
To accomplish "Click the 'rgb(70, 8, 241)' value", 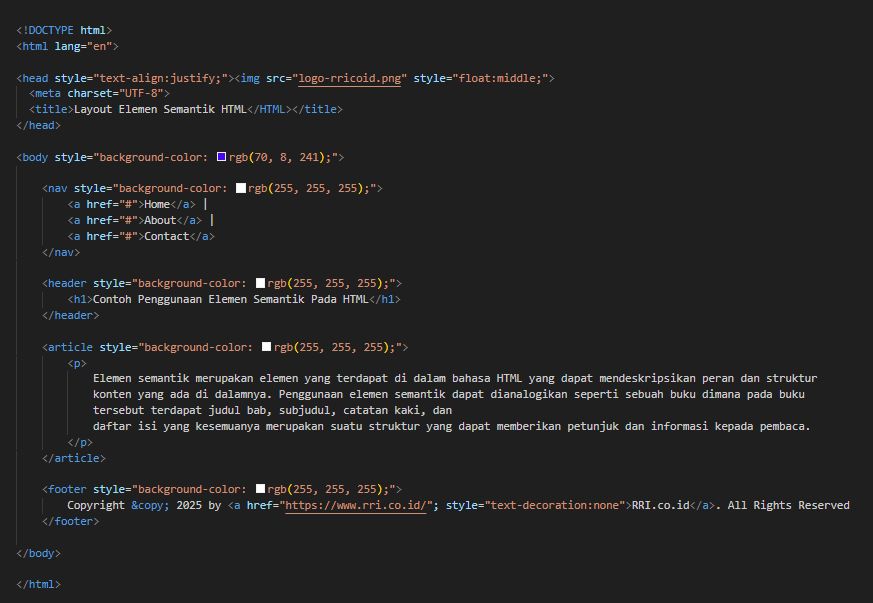I will [276, 157].
